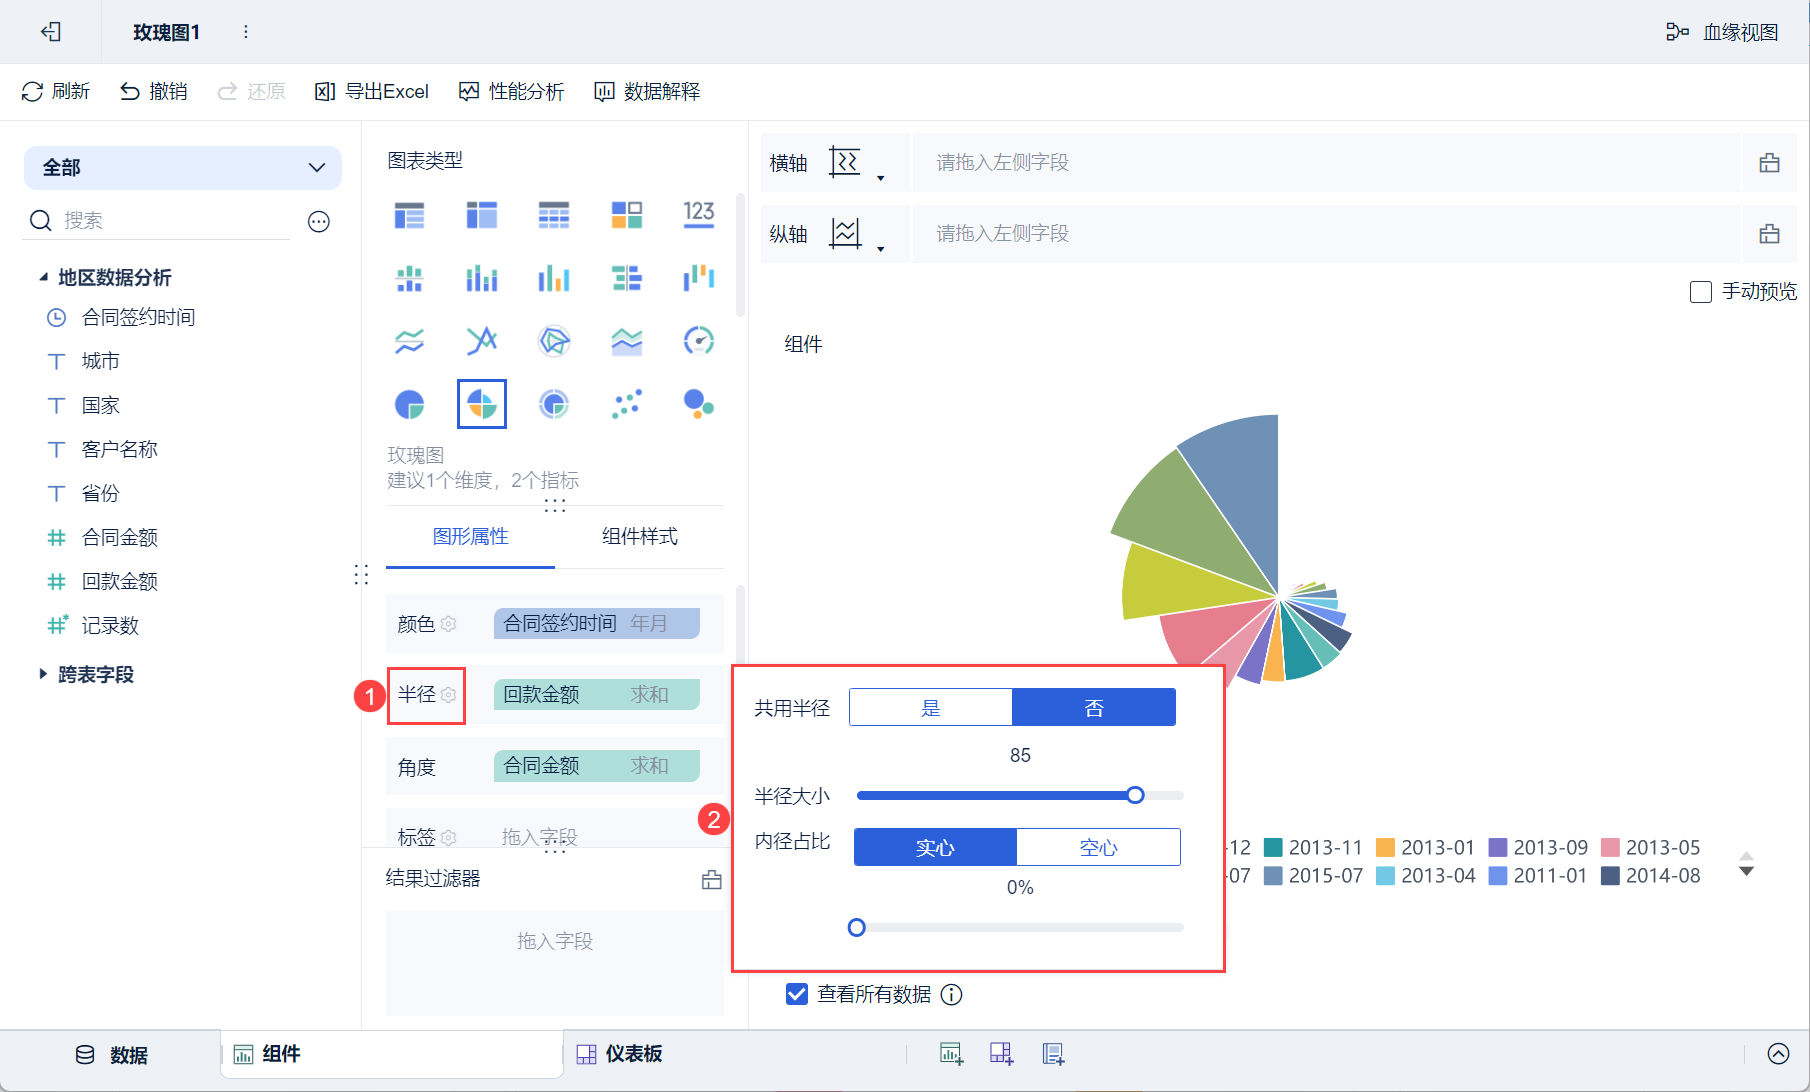Open the 数据 bottom tab

(112, 1055)
